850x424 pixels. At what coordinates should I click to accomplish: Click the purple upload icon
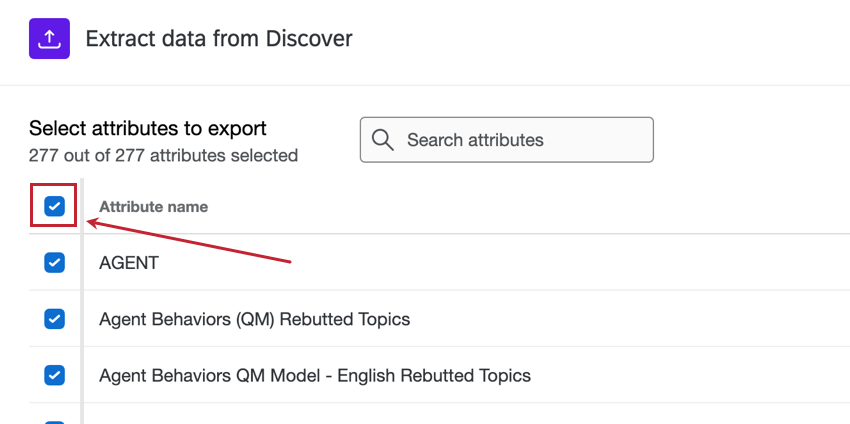point(49,39)
